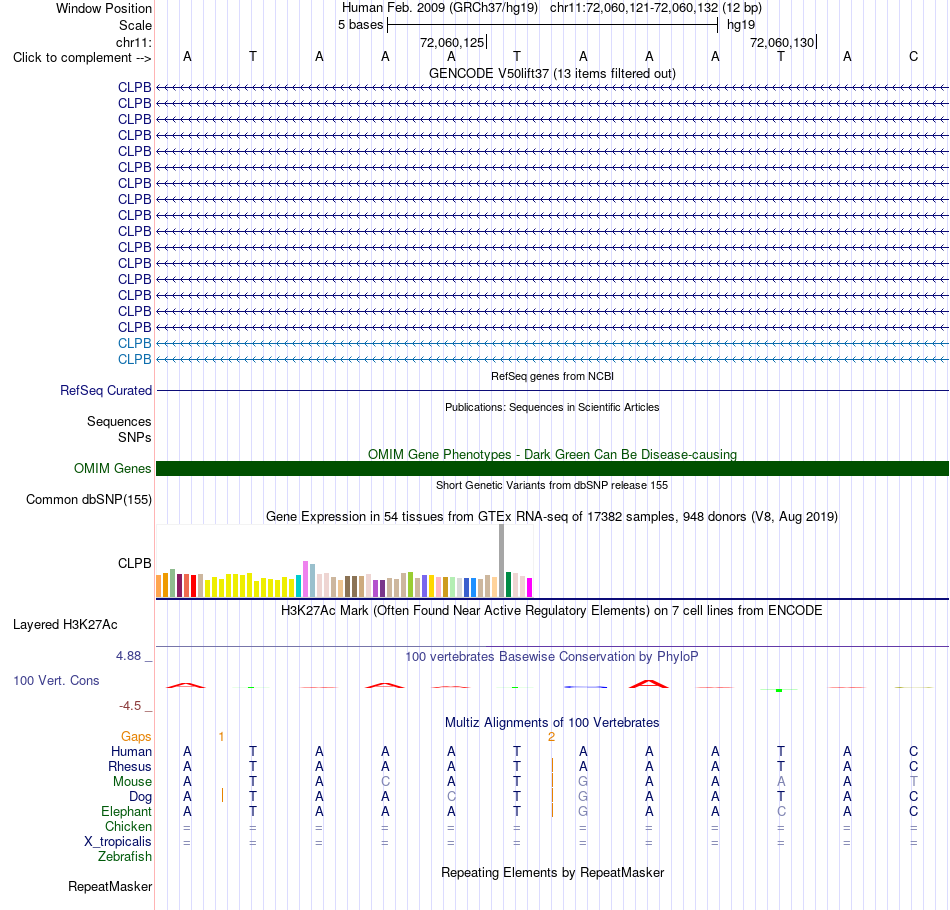Click the hg19 assembly label by the scale

(x=741, y=25)
